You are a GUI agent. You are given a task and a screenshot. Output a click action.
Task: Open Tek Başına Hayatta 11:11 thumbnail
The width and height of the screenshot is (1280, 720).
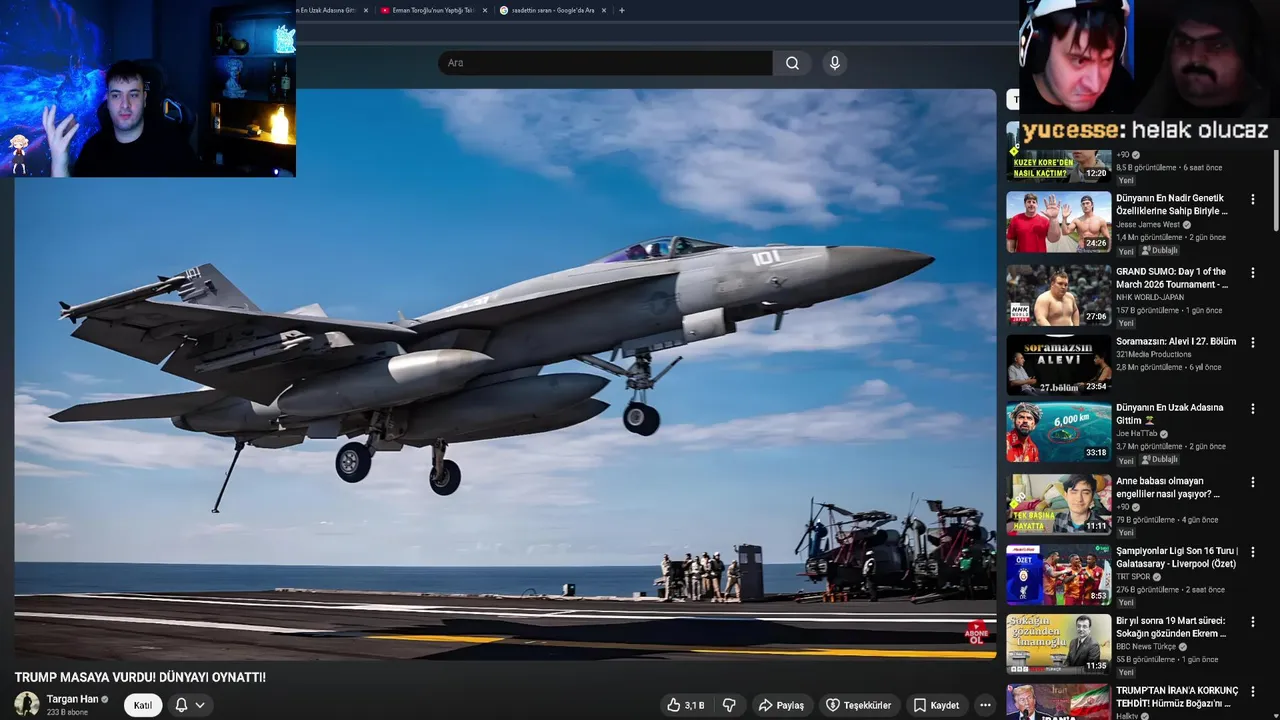pos(1058,505)
